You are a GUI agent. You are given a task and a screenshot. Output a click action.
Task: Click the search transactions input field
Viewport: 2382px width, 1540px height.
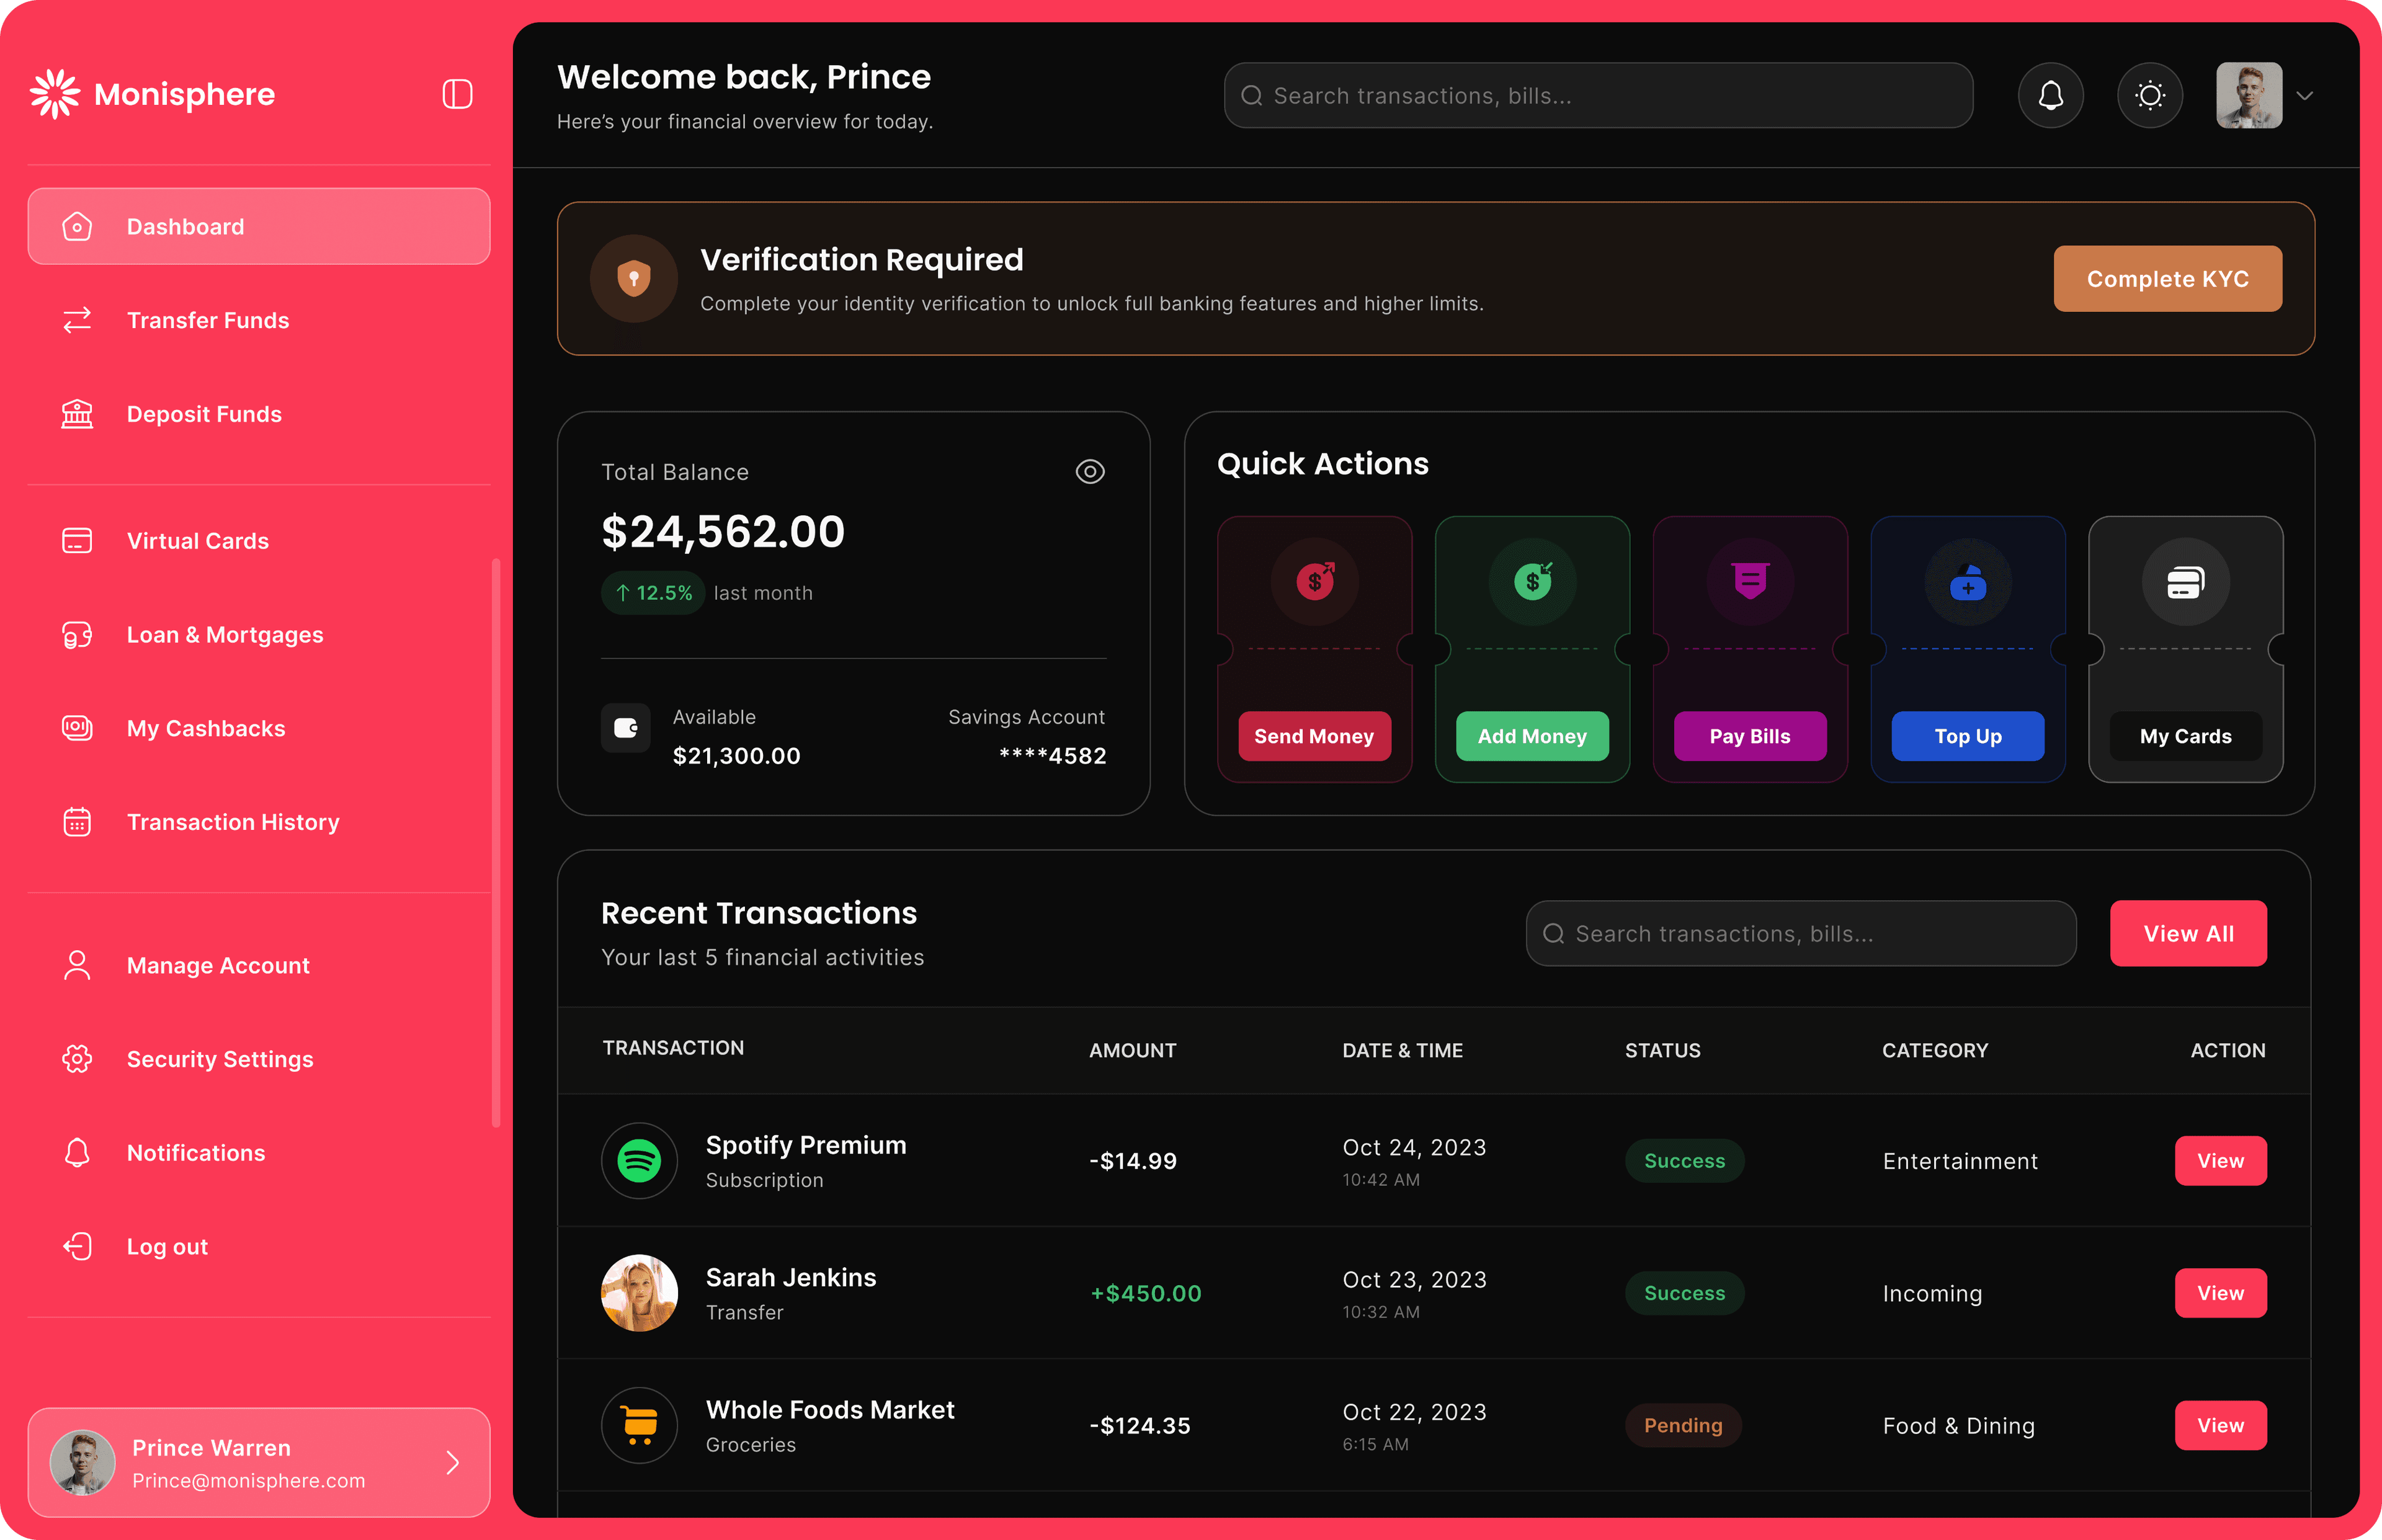tap(1597, 95)
